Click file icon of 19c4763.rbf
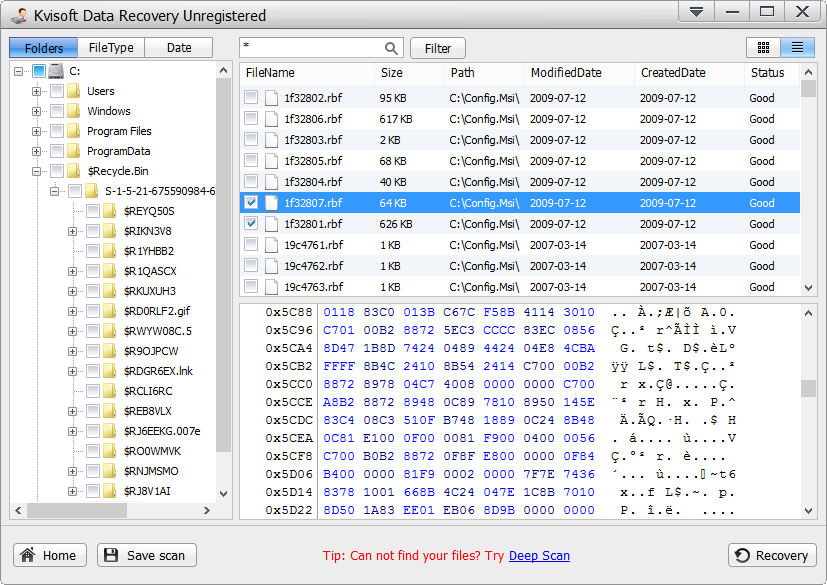The height and width of the screenshot is (585, 827). pyautogui.click(x=271, y=287)
